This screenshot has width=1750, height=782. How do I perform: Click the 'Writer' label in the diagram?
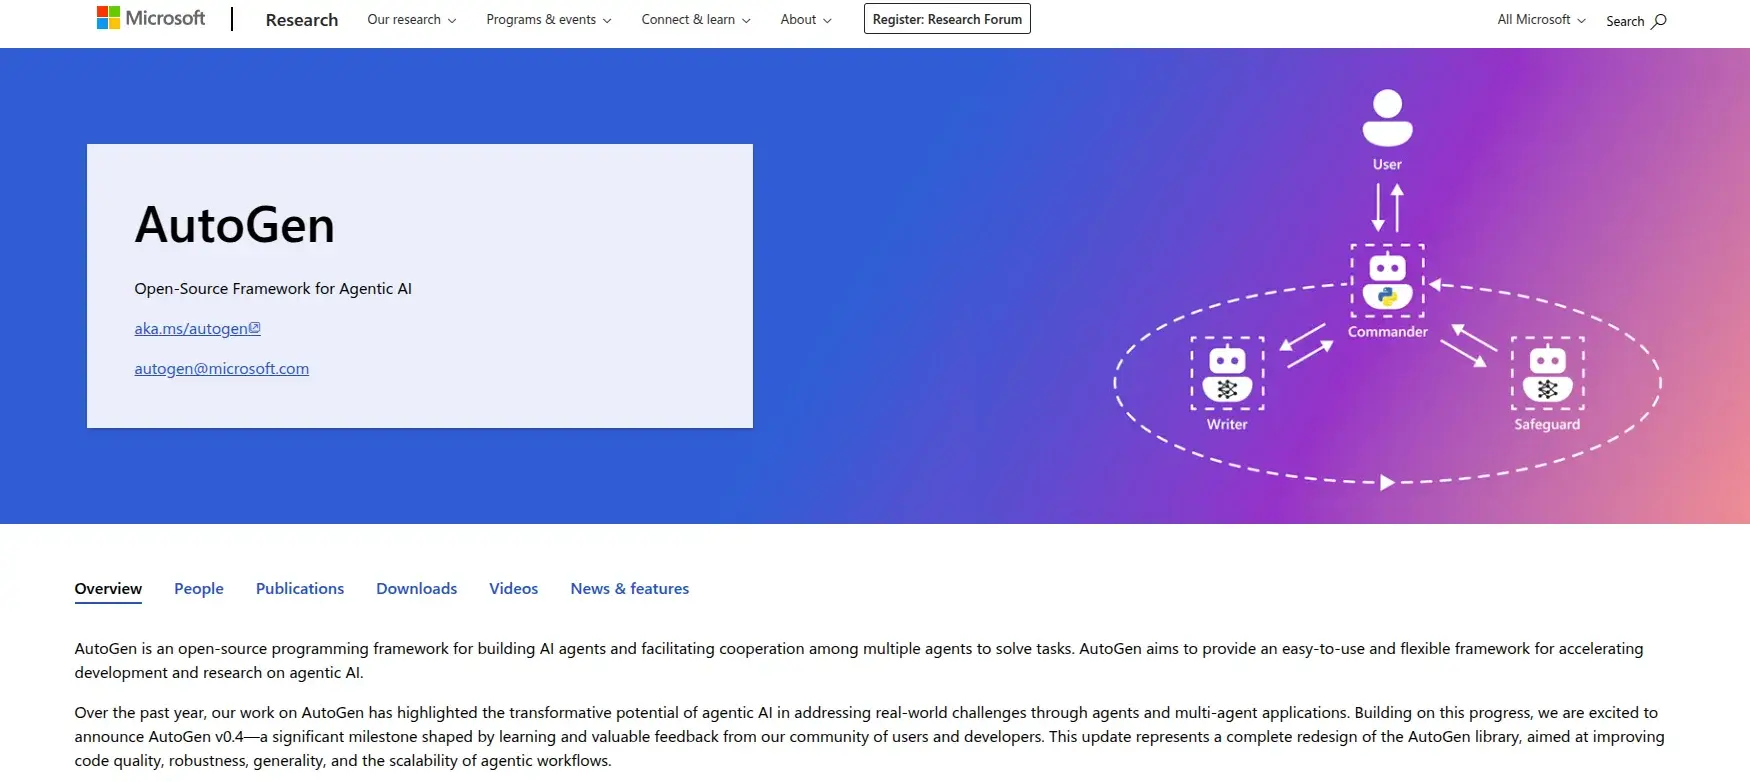coord(1227,424)
